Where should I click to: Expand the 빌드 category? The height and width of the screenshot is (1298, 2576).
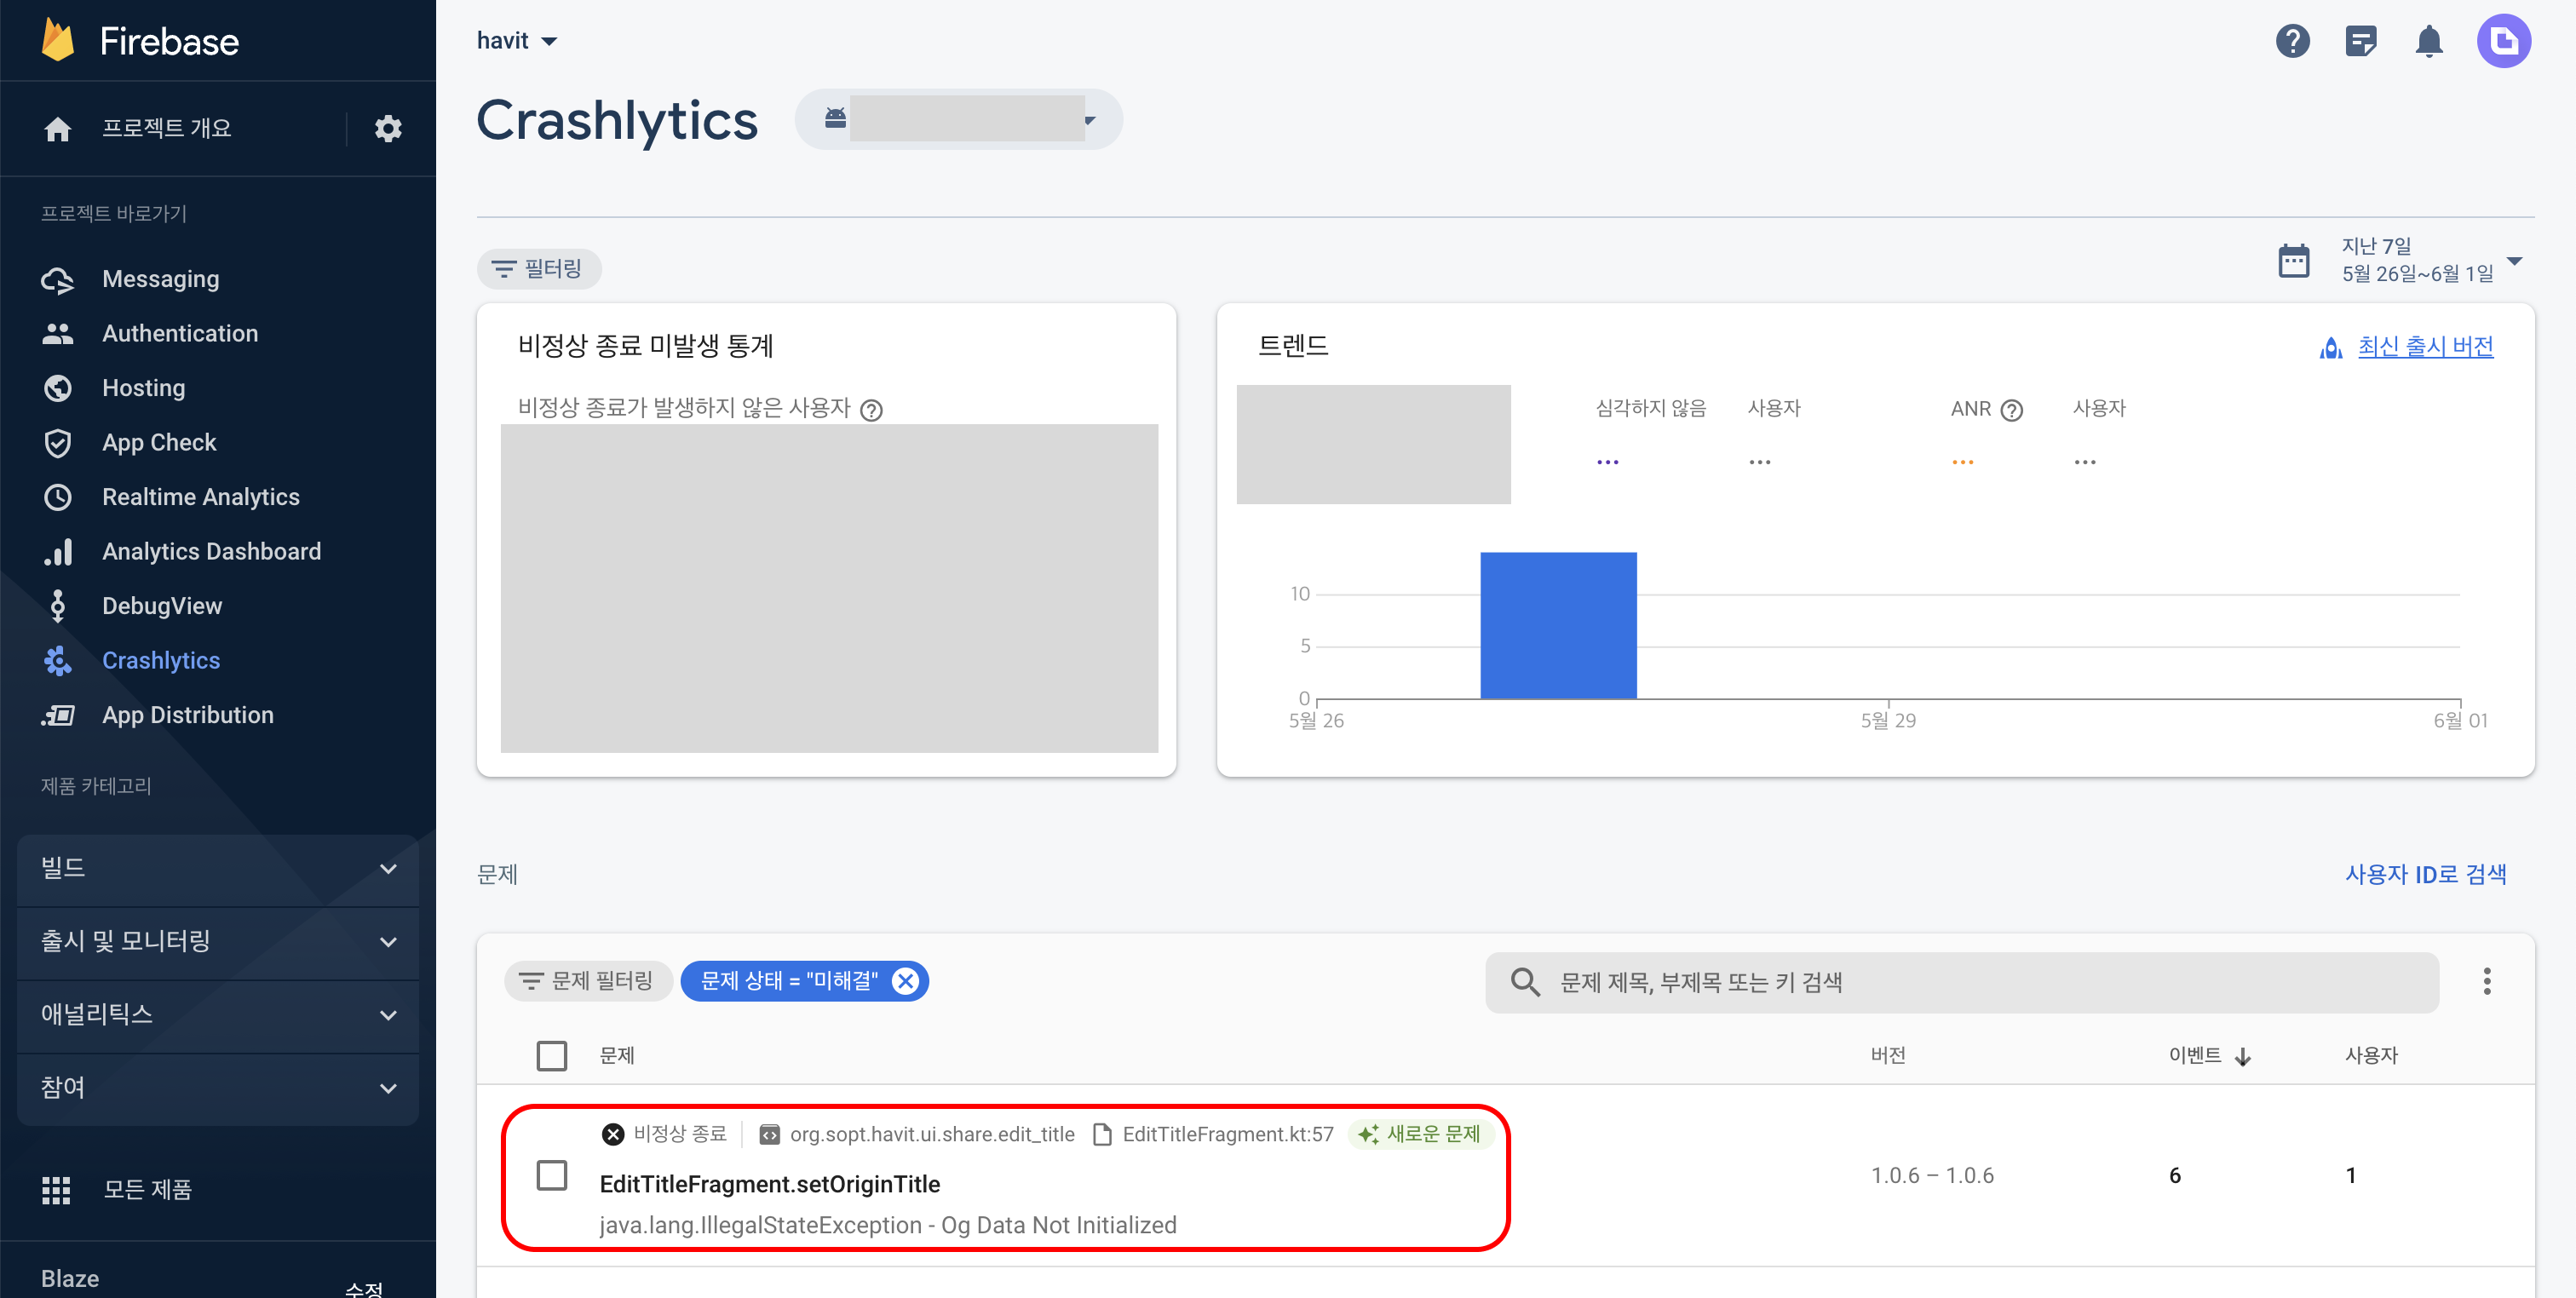[218, 868]
